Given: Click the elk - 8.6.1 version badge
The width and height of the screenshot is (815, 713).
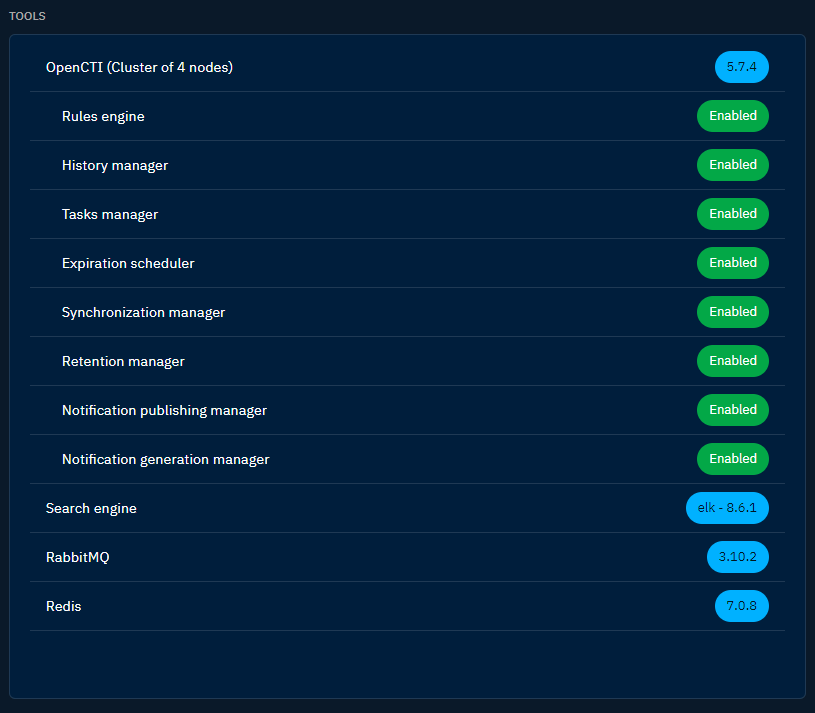Looking at the screenshot, I should [x=727, y=508].
